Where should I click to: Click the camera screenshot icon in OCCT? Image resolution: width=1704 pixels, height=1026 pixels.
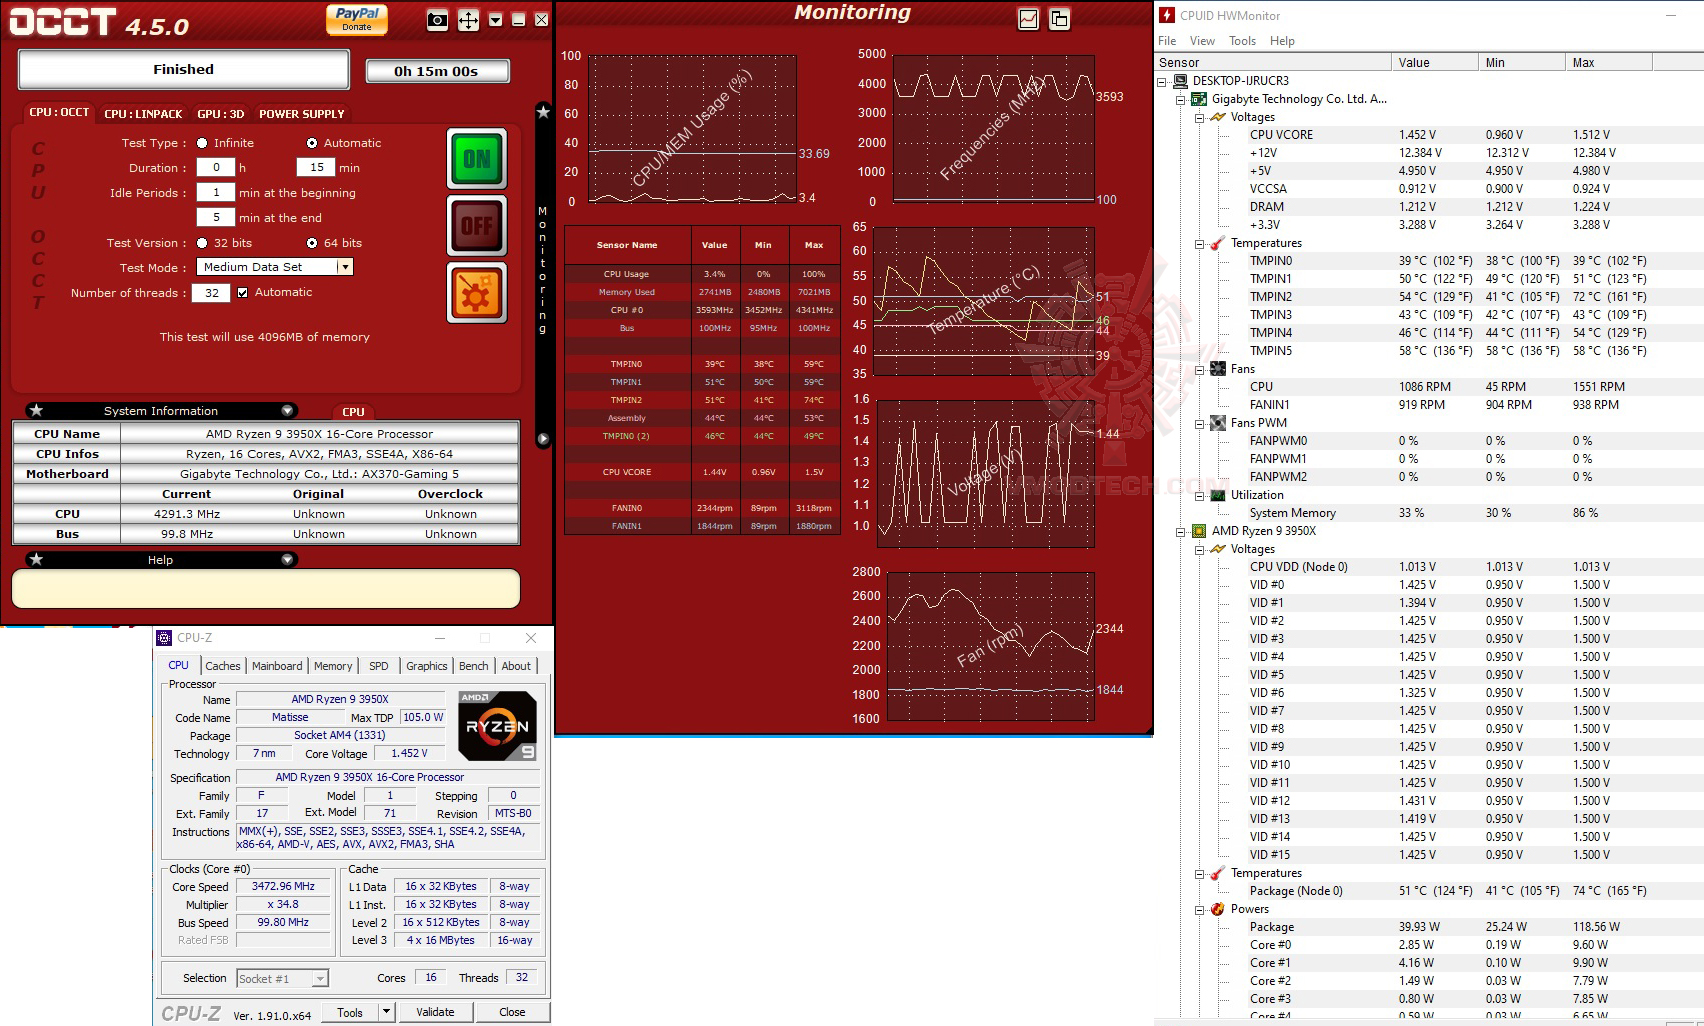tap(437, 20)
